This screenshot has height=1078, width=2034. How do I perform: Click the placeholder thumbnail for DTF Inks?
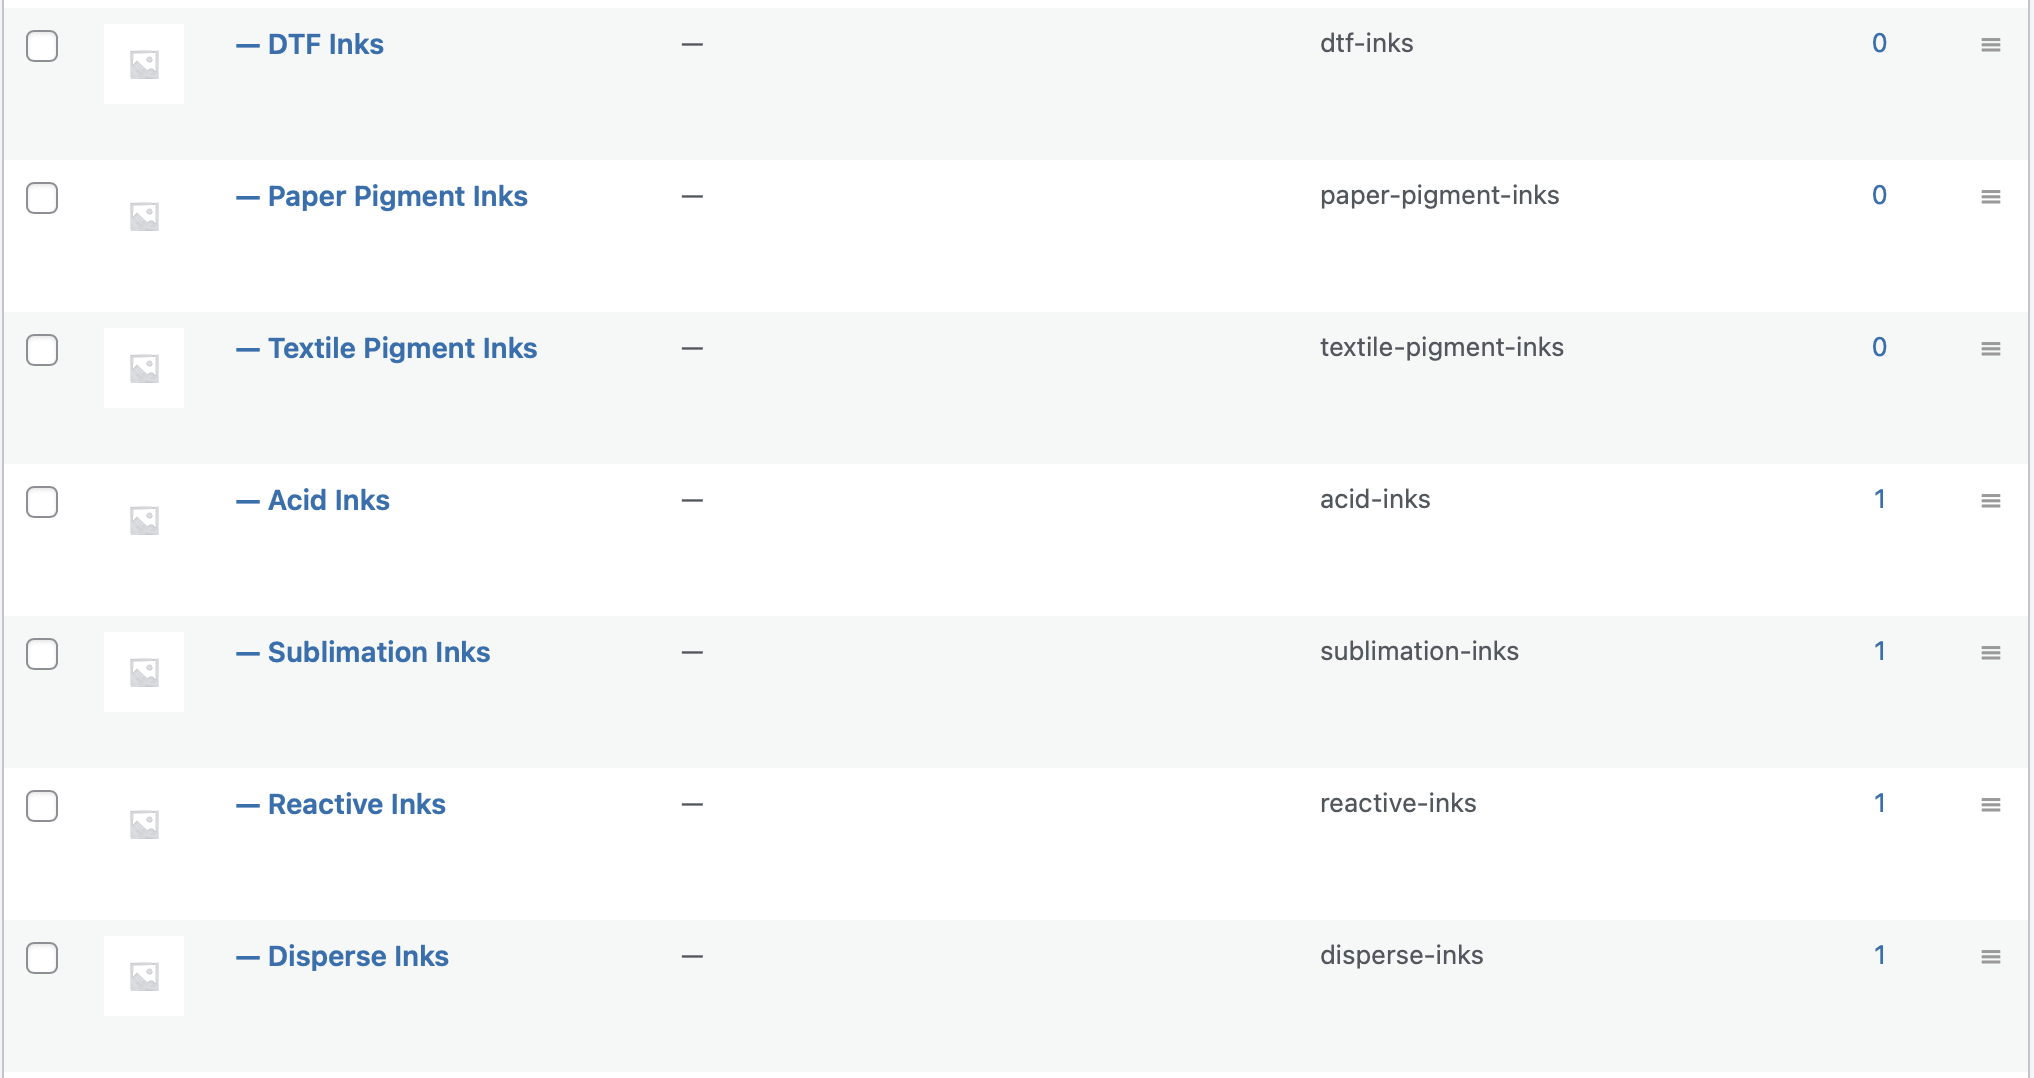coord(144,64)
